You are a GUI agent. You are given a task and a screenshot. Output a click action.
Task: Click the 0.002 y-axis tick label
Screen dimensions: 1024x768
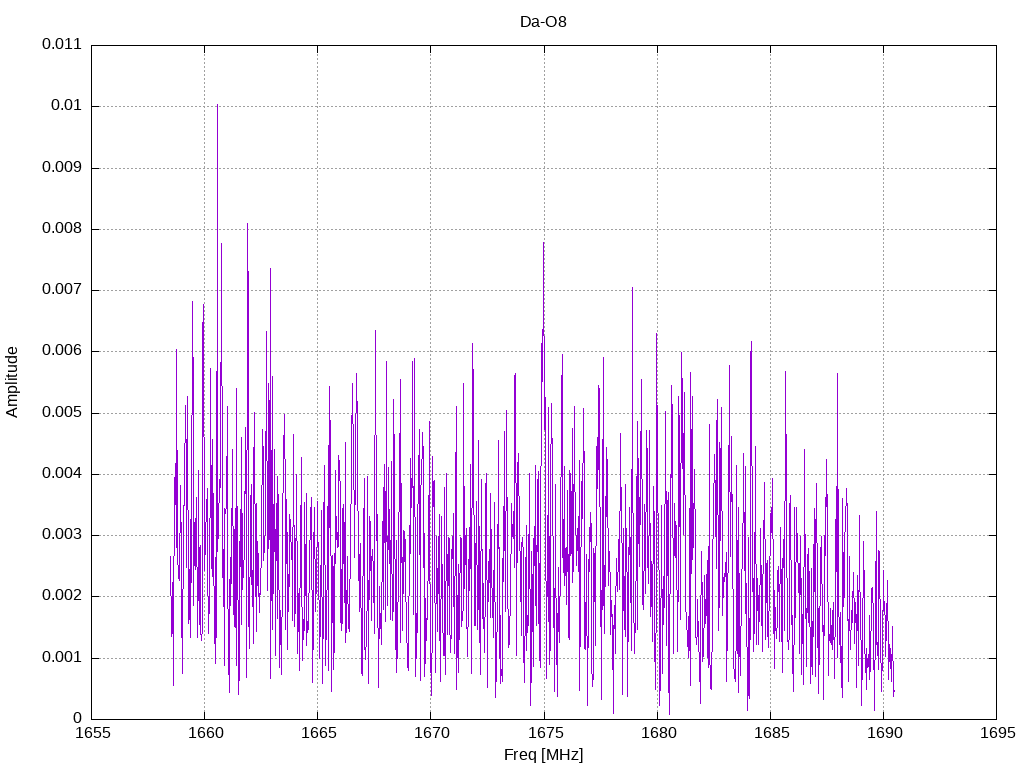[62, 596]
